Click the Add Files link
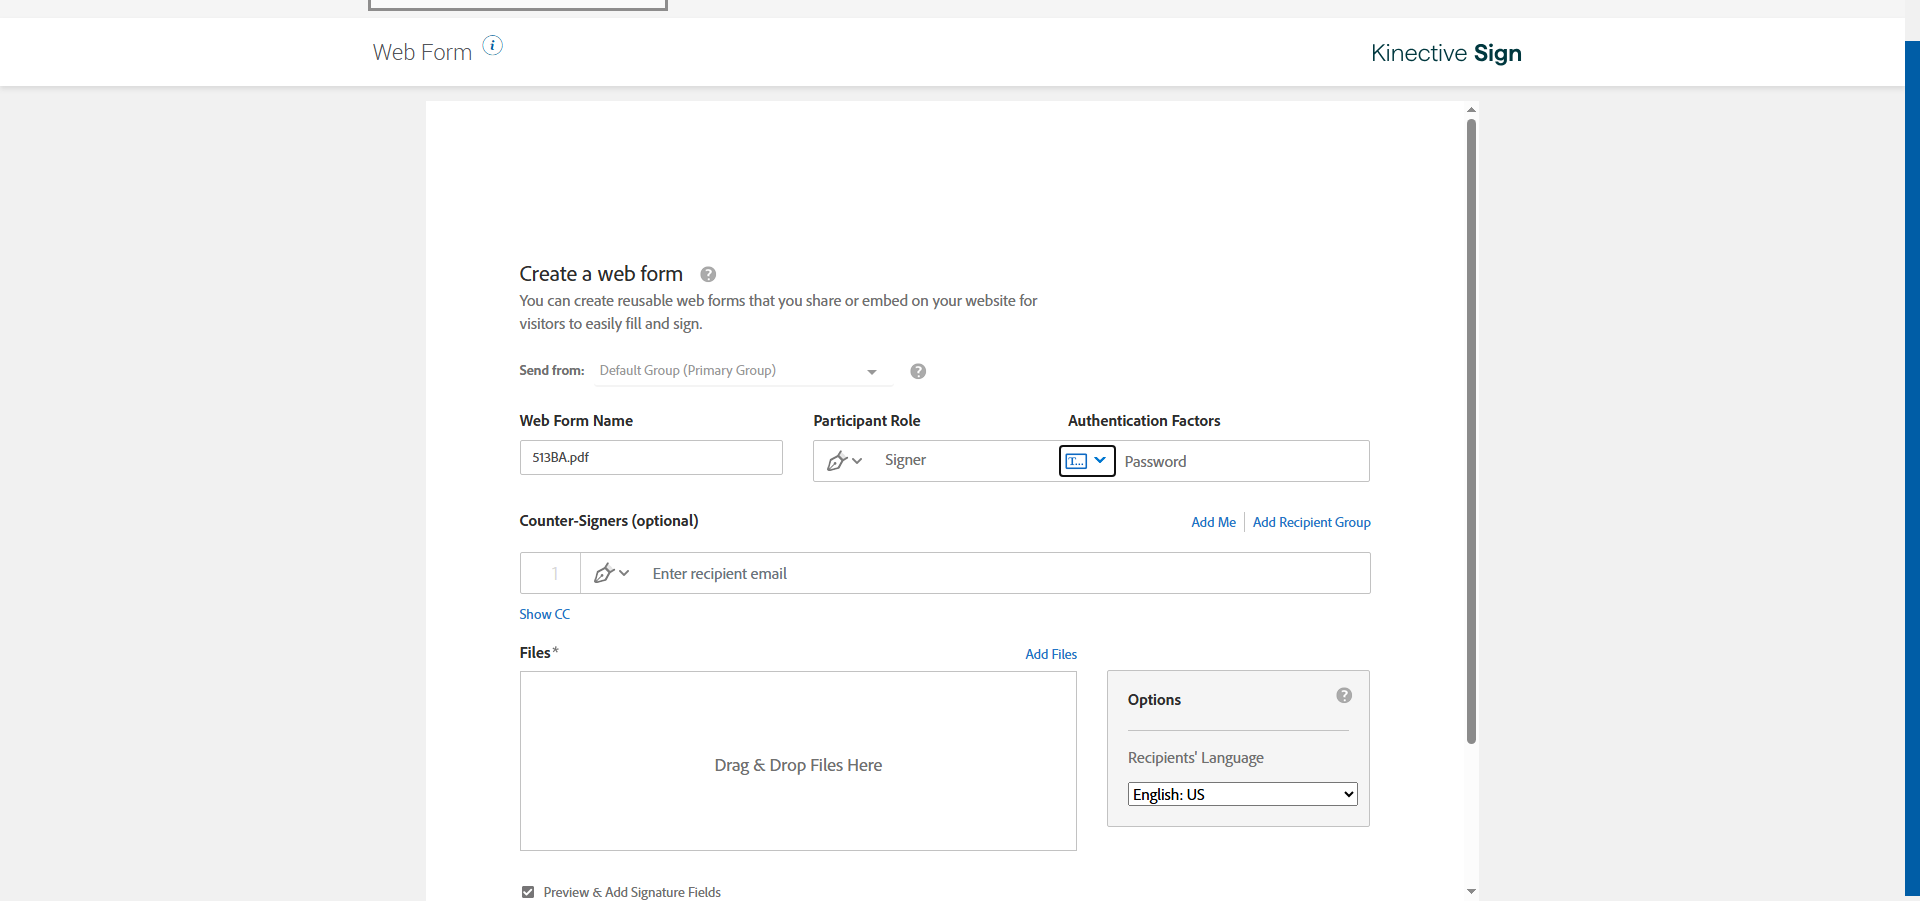 pyautogui.click(x=1051, y=654)
